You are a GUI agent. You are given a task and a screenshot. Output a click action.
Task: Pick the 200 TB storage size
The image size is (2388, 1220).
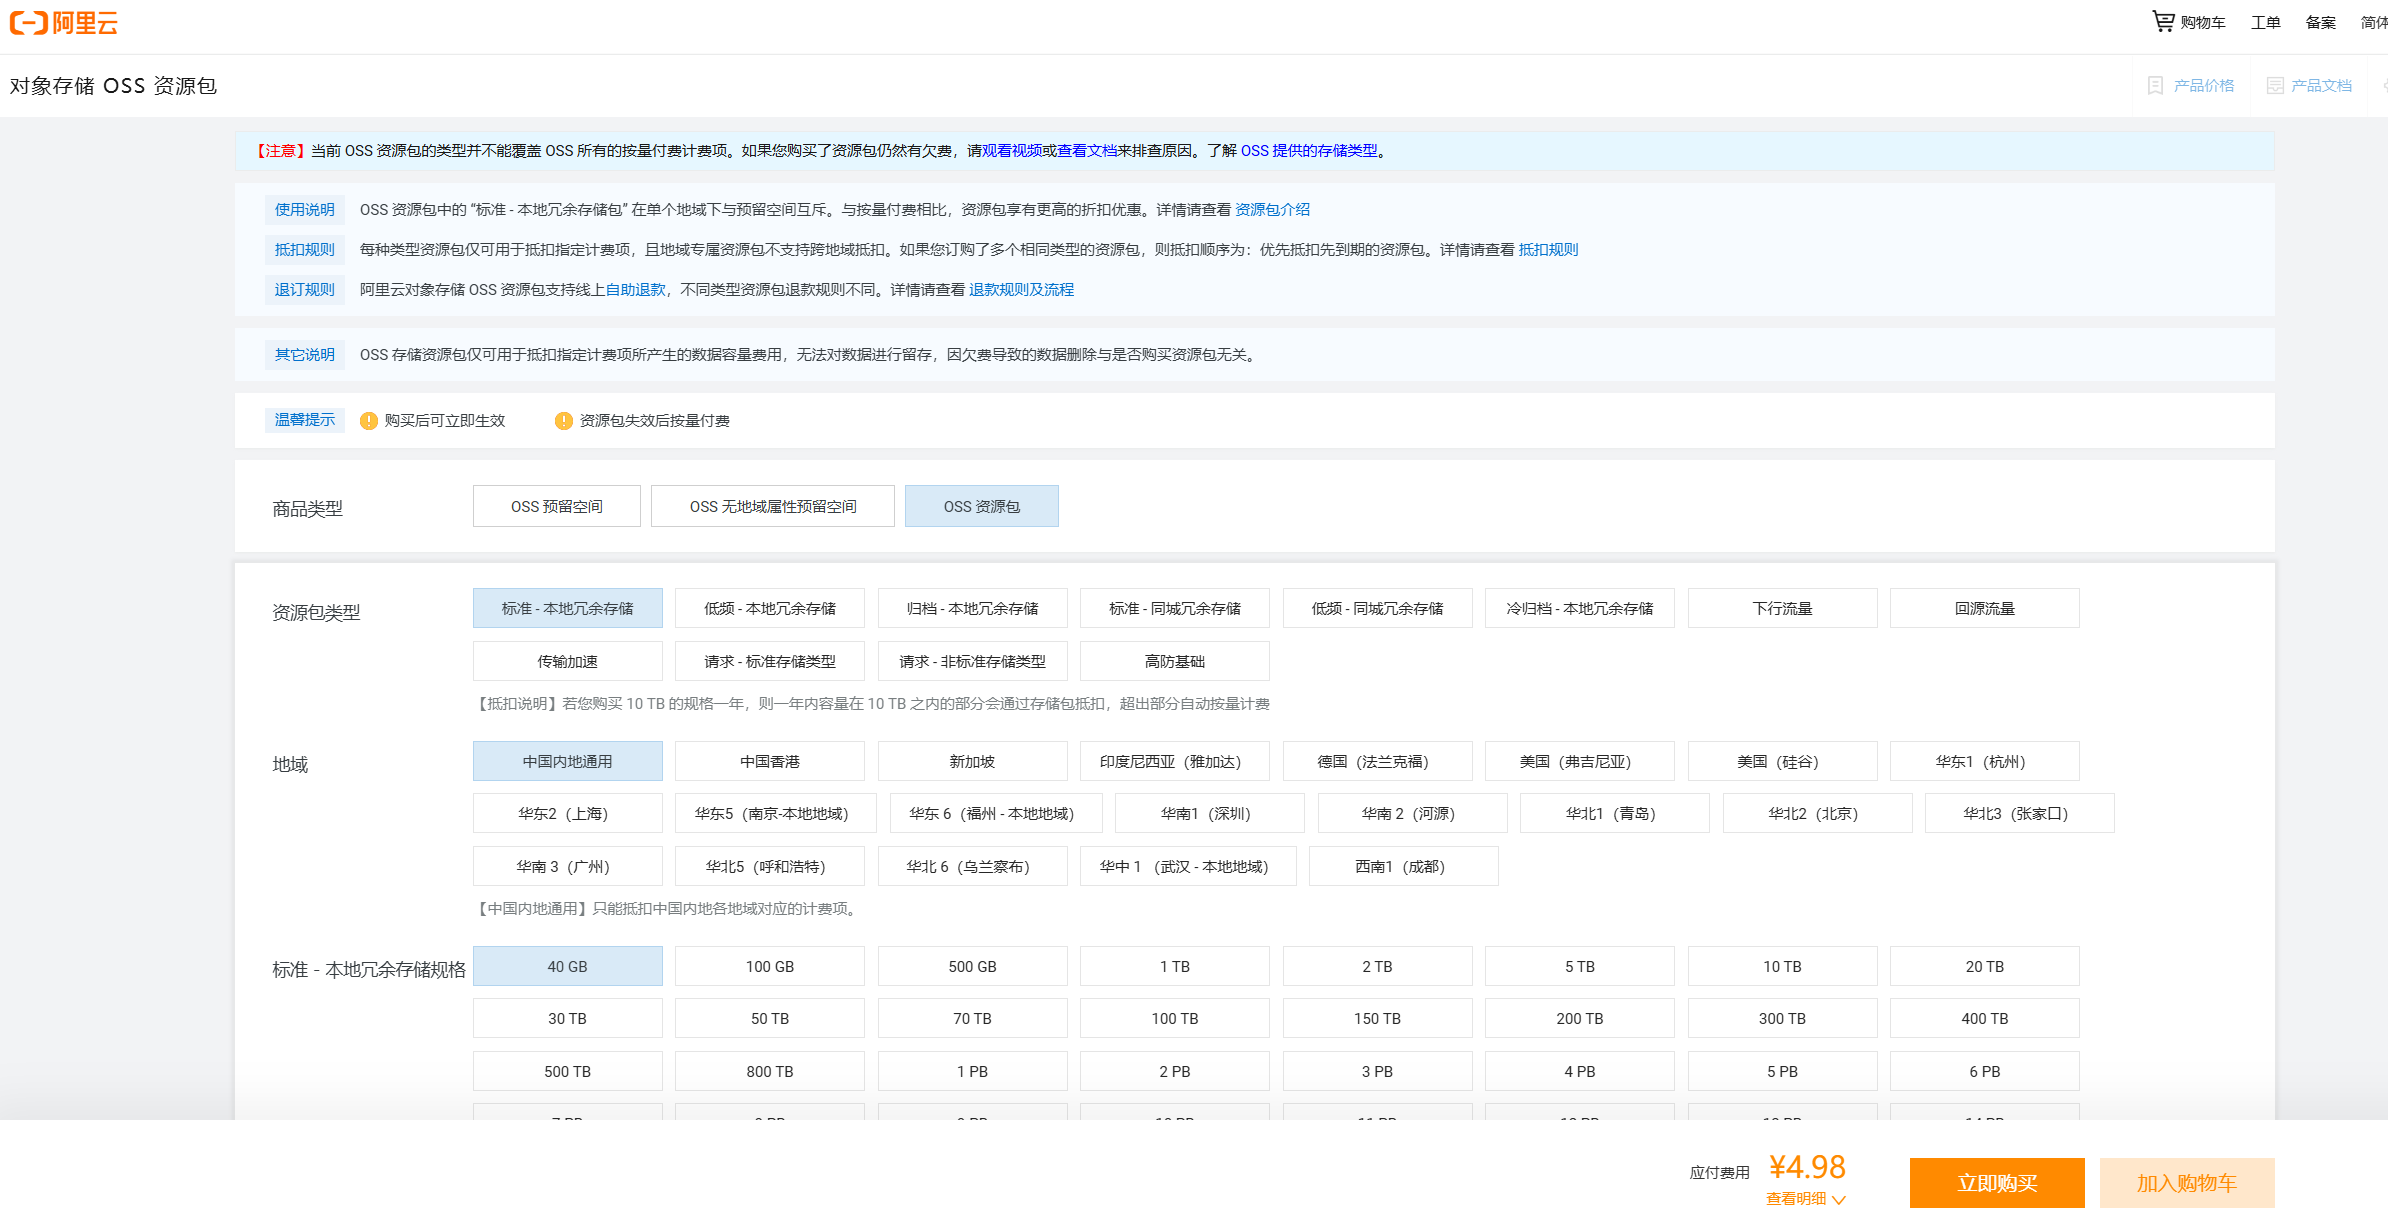pyautogui.click(x=1580, y=1019)
